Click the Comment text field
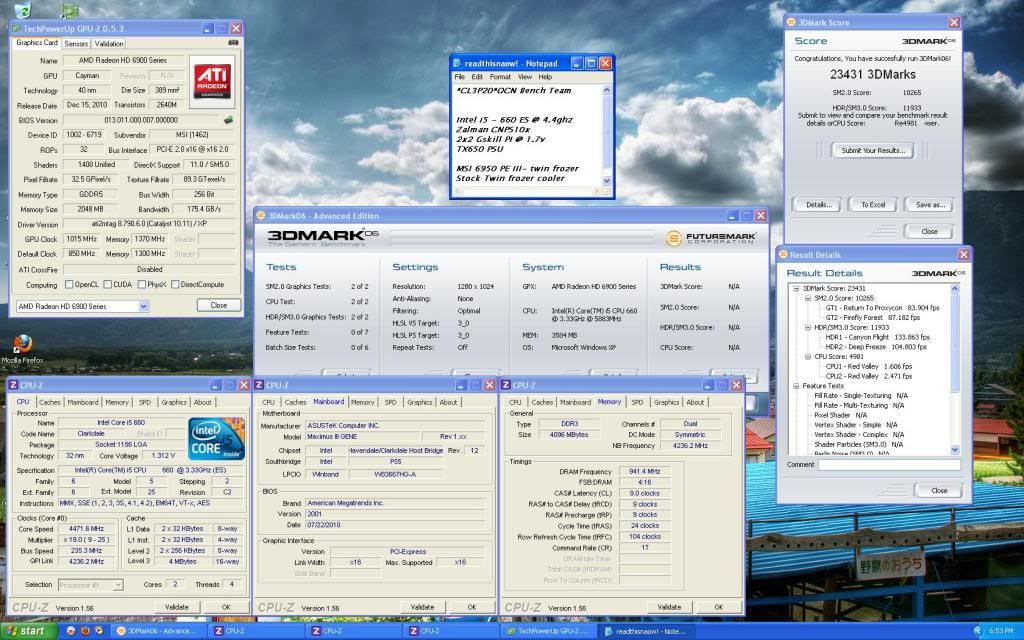Viewport: 1024px width, 640px height. pyautogui.click(x=887, y=465)
